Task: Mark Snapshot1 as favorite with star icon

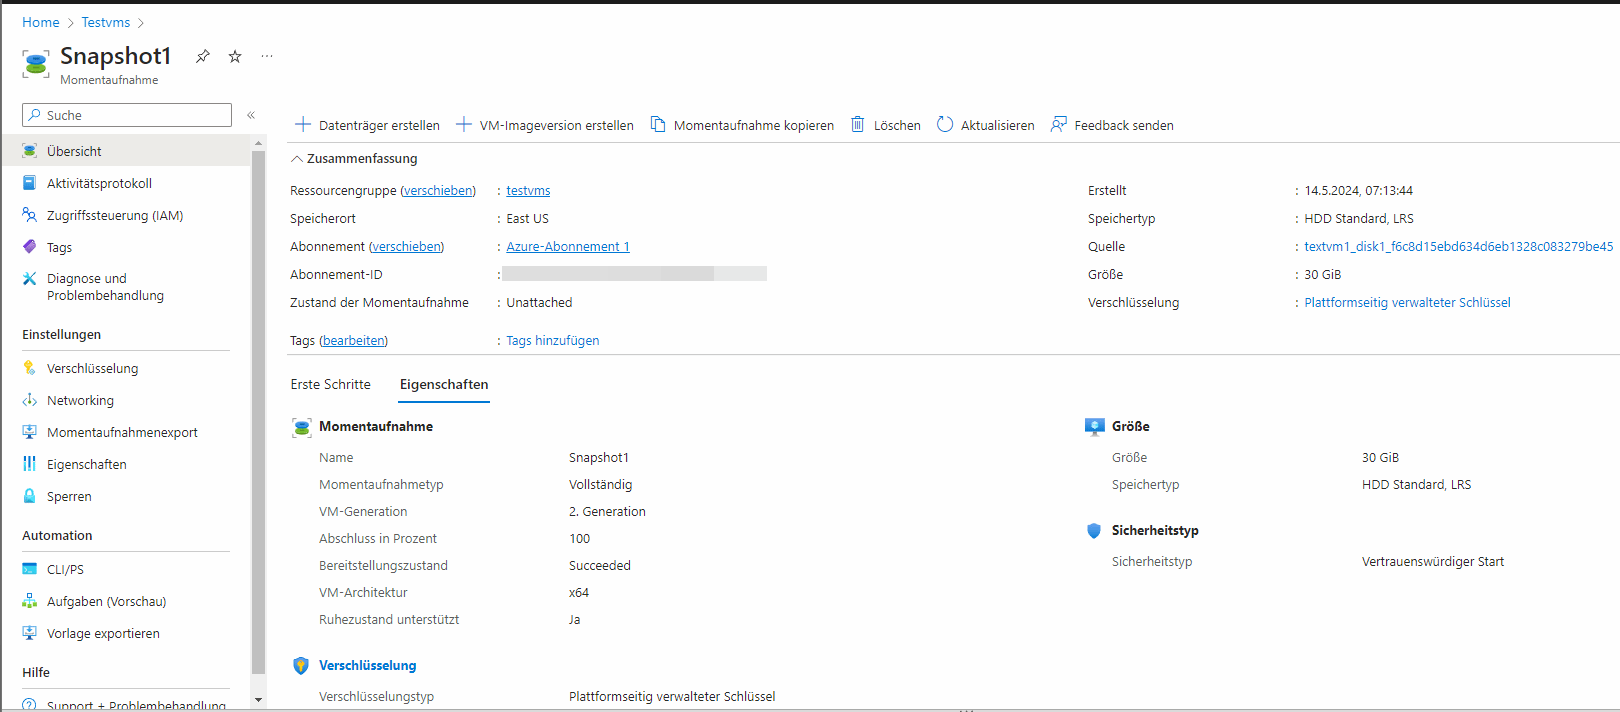Action: click(x=235, y=56)
